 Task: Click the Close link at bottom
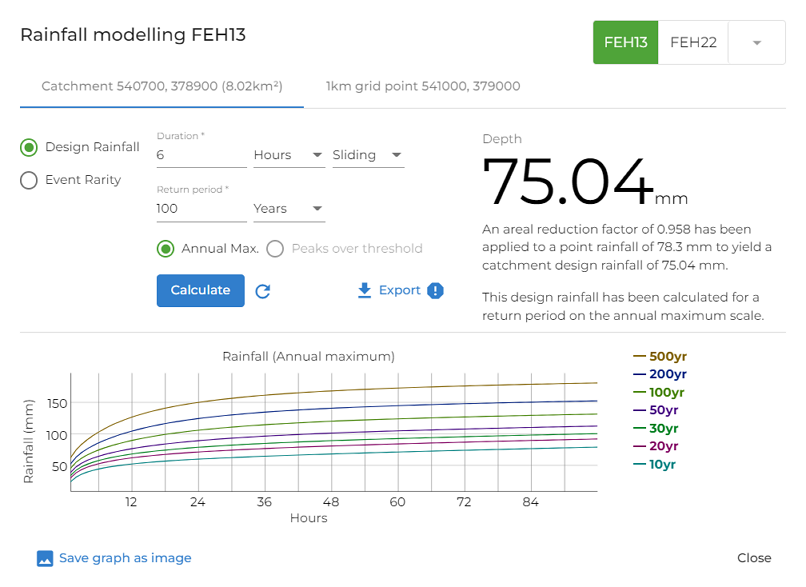(x=754, y=558)
